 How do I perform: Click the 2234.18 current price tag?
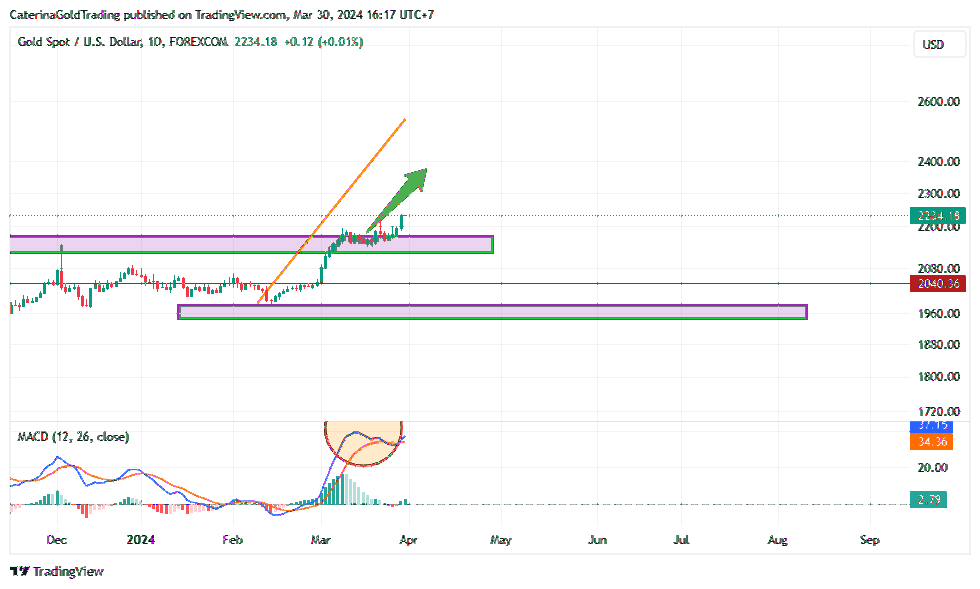pyautogui.click(x=938, y=216)
